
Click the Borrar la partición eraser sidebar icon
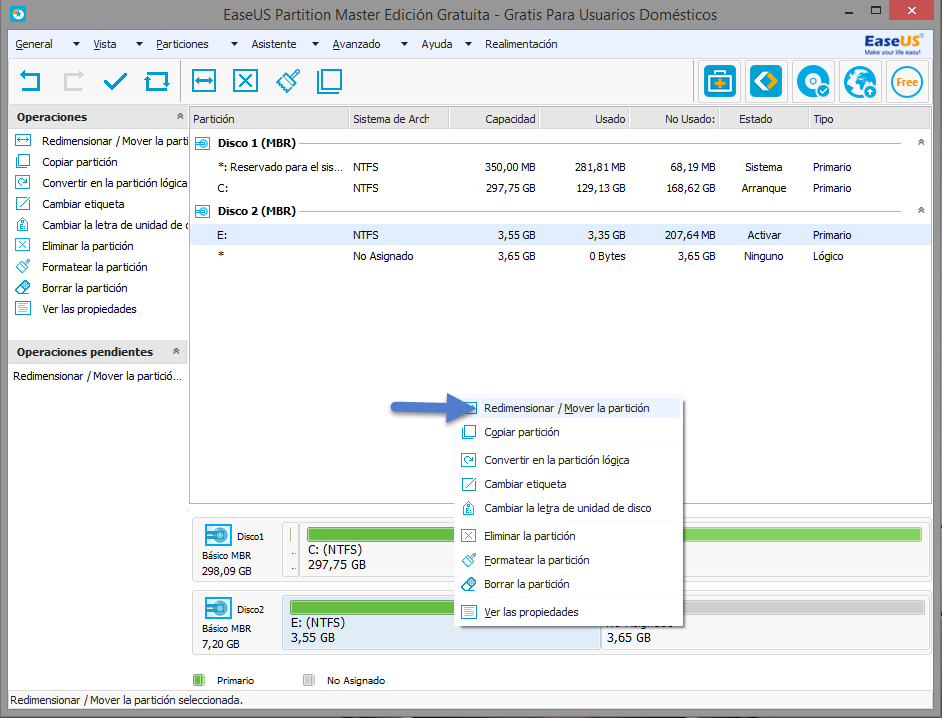coord(23,287)
